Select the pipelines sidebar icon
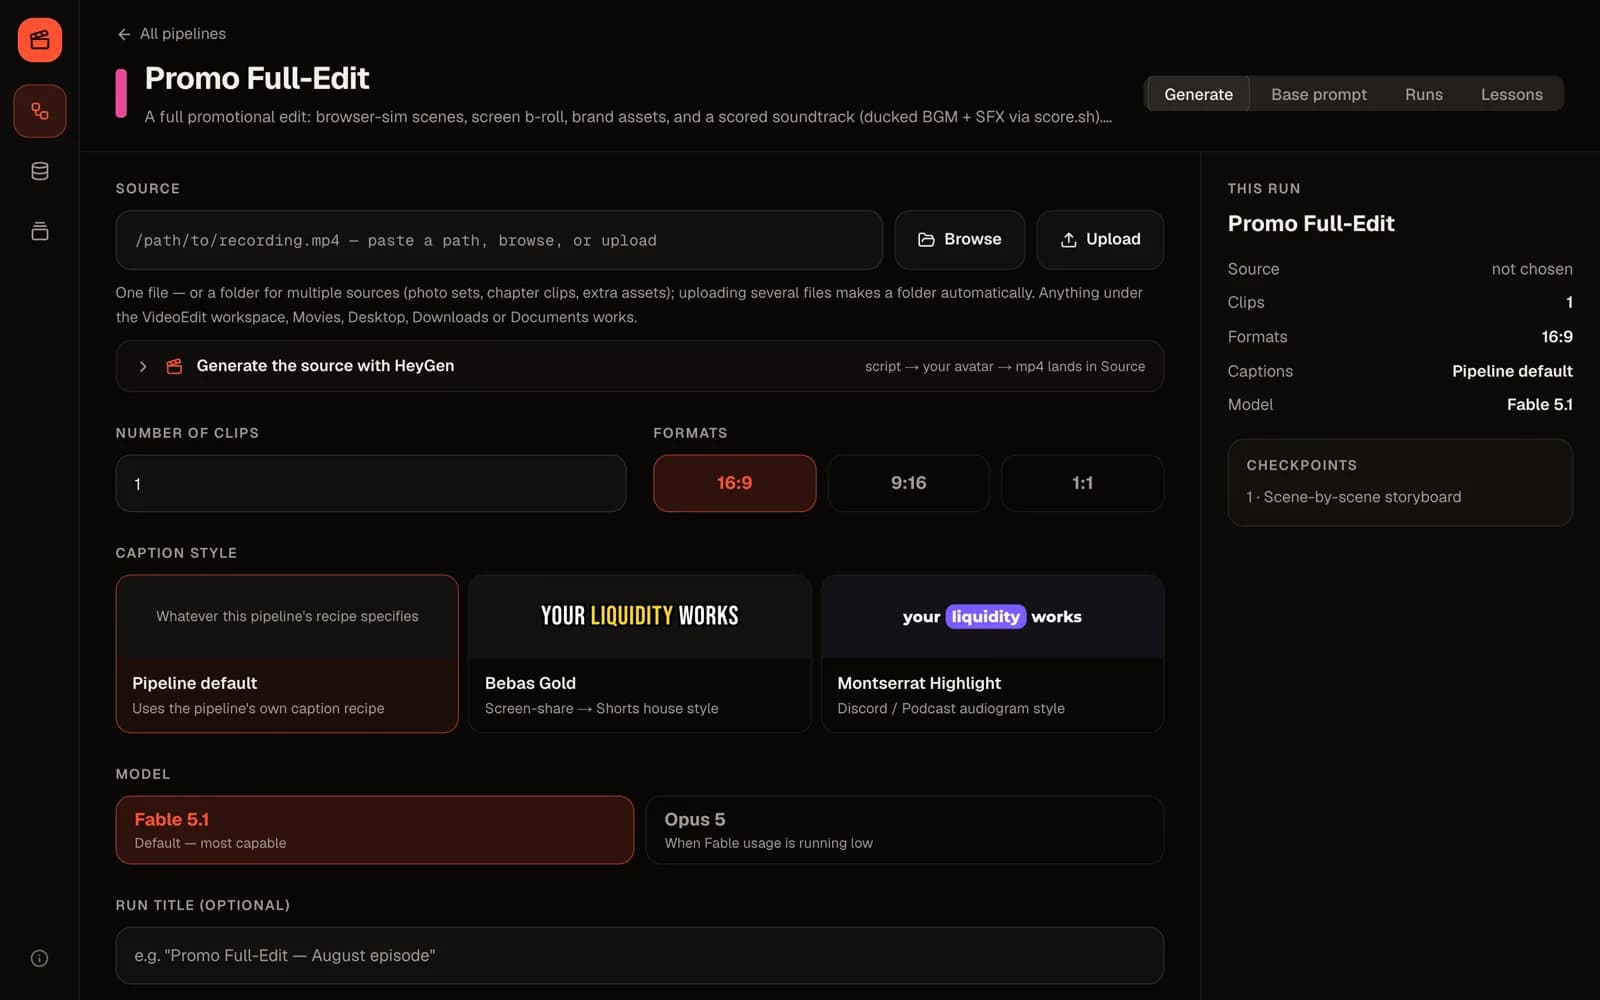This screenshot has width=1600, height=1000. click(40, 111)
